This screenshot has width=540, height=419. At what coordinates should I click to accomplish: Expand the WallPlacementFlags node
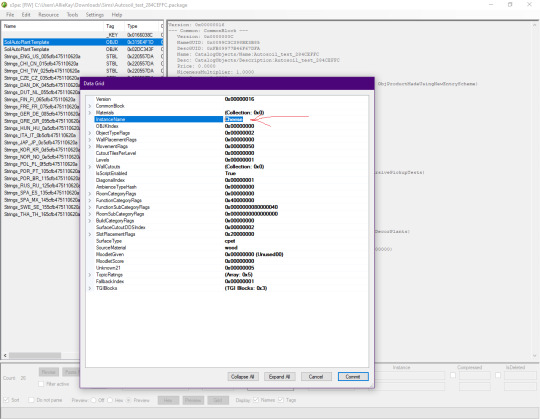[x=90, y=140]
